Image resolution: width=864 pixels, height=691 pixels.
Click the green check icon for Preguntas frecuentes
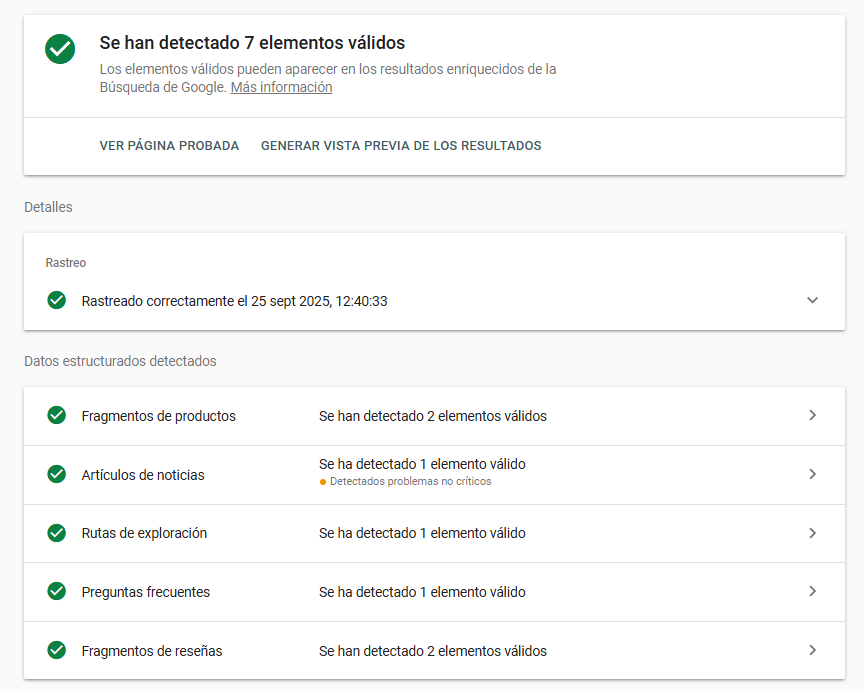(x=56, y=591)
